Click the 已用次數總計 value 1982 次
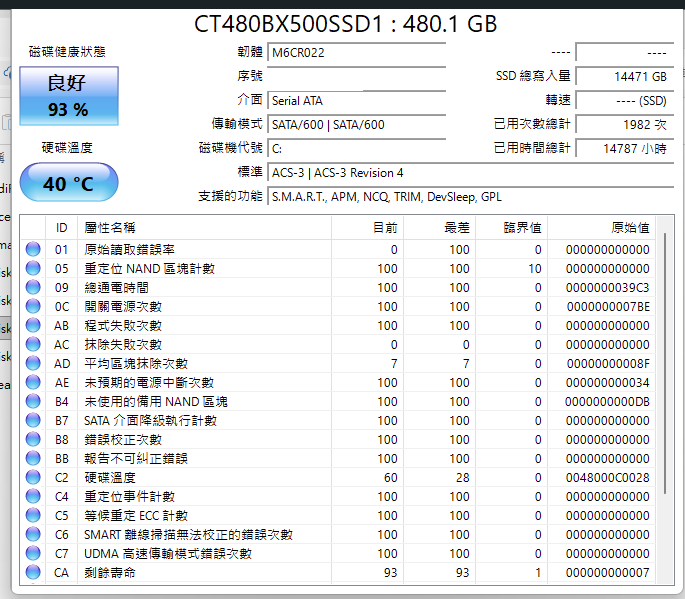 pos(625,125)
